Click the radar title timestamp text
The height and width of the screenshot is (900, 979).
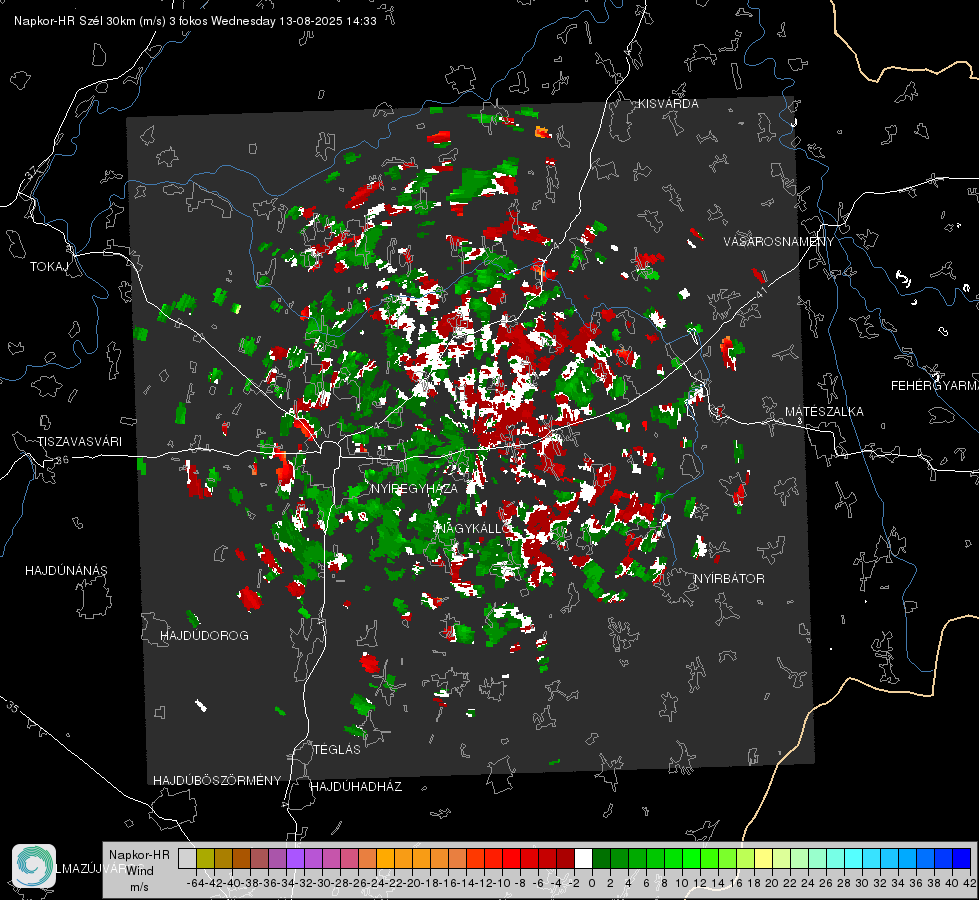(x=195, y=21)
